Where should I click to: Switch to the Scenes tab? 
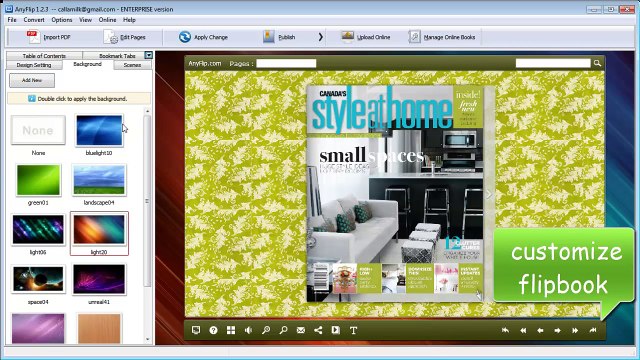[x=132, y=65]
